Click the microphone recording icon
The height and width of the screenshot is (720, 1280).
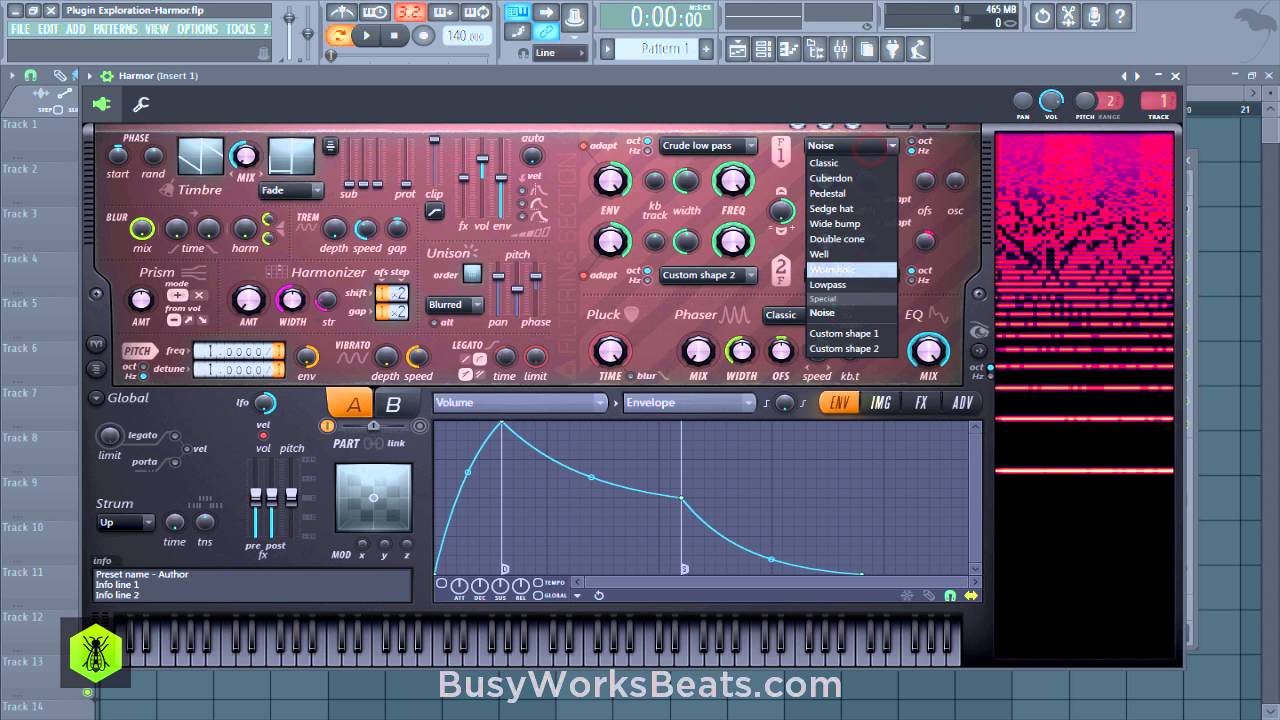tap(1095, 16)
